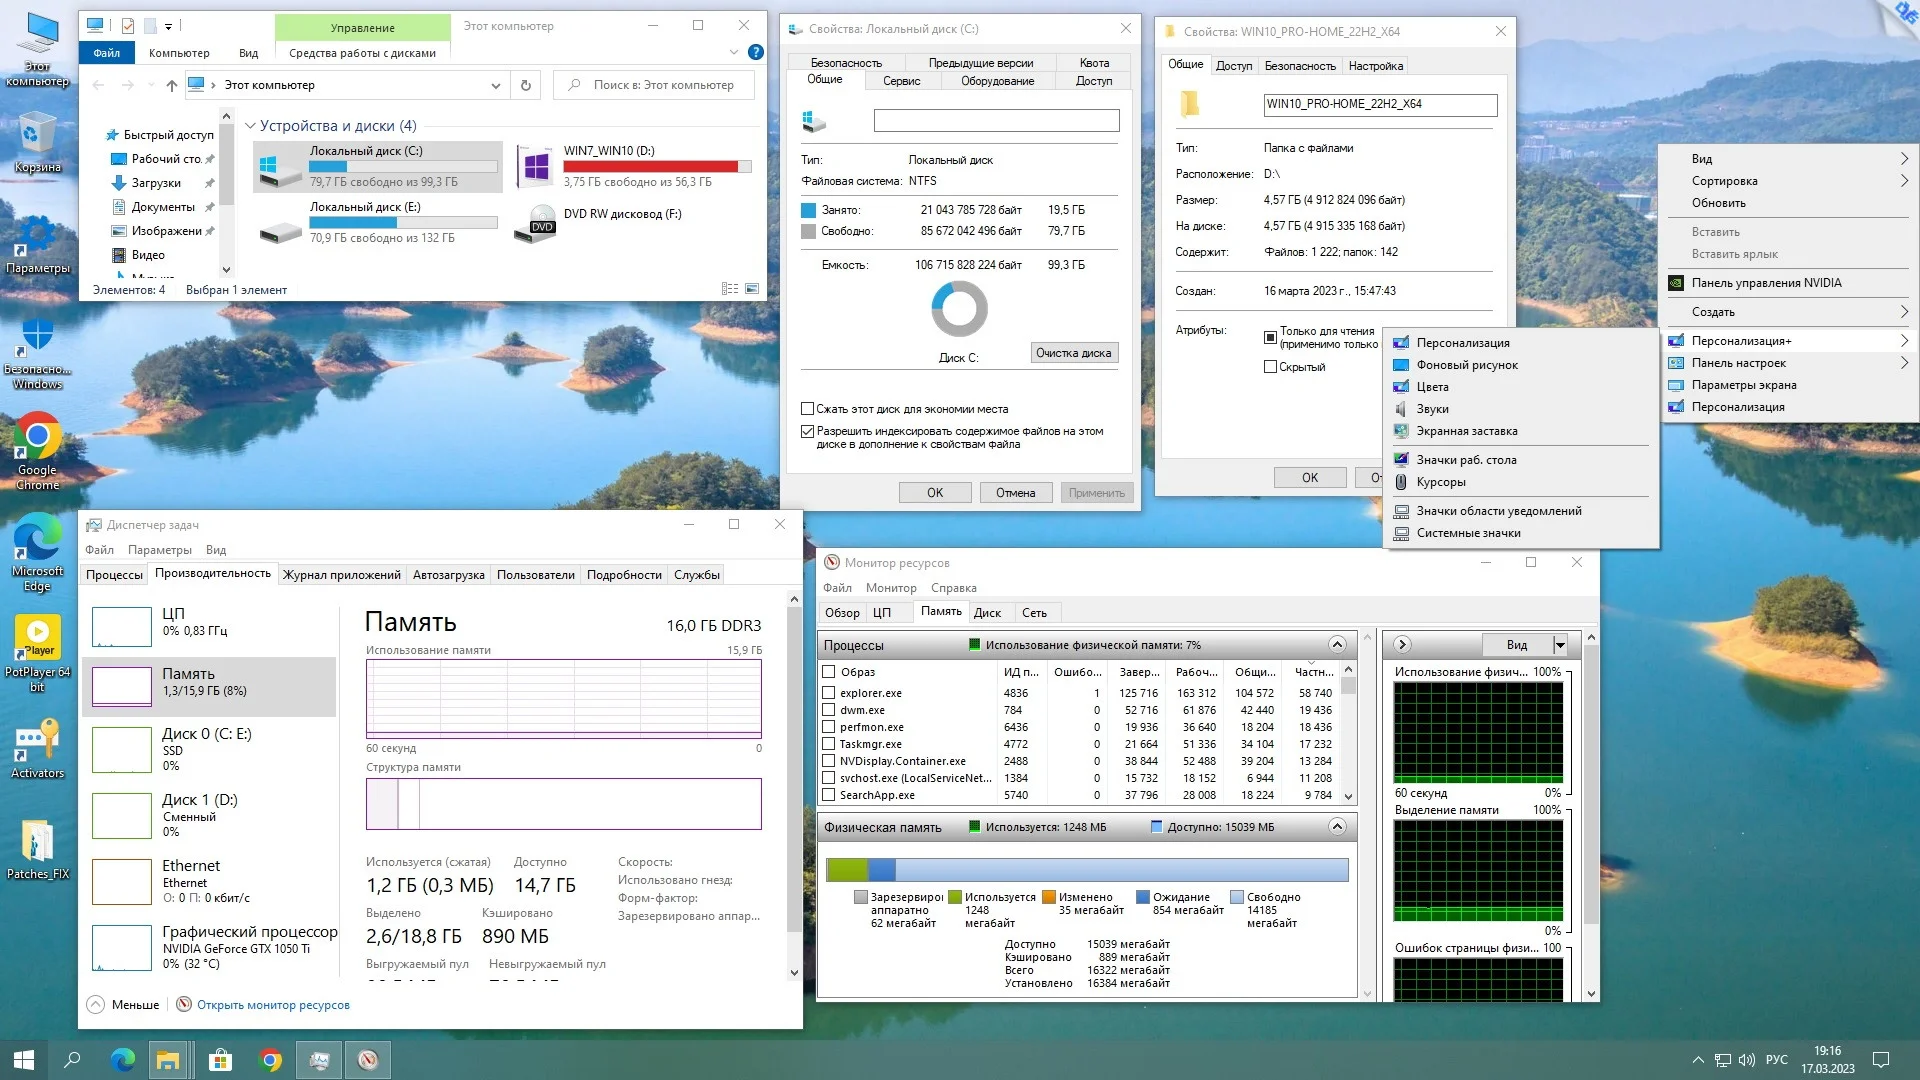
Task: Select Background picture in context menu
Action: [1466, 365]
